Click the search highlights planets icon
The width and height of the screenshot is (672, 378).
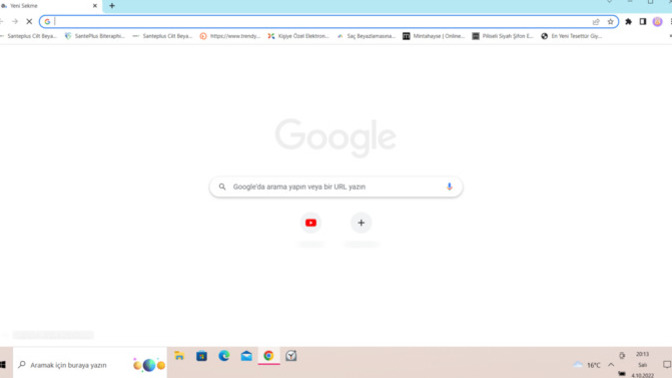[x=149, y=365]
